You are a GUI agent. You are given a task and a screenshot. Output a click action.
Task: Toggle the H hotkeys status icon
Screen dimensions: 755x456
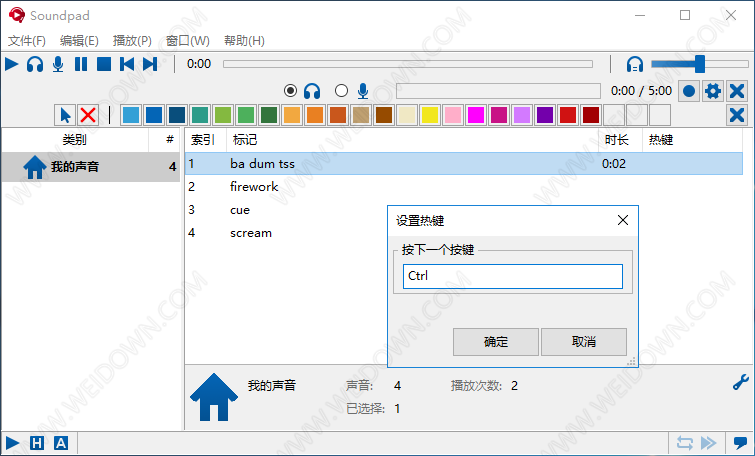37,443
